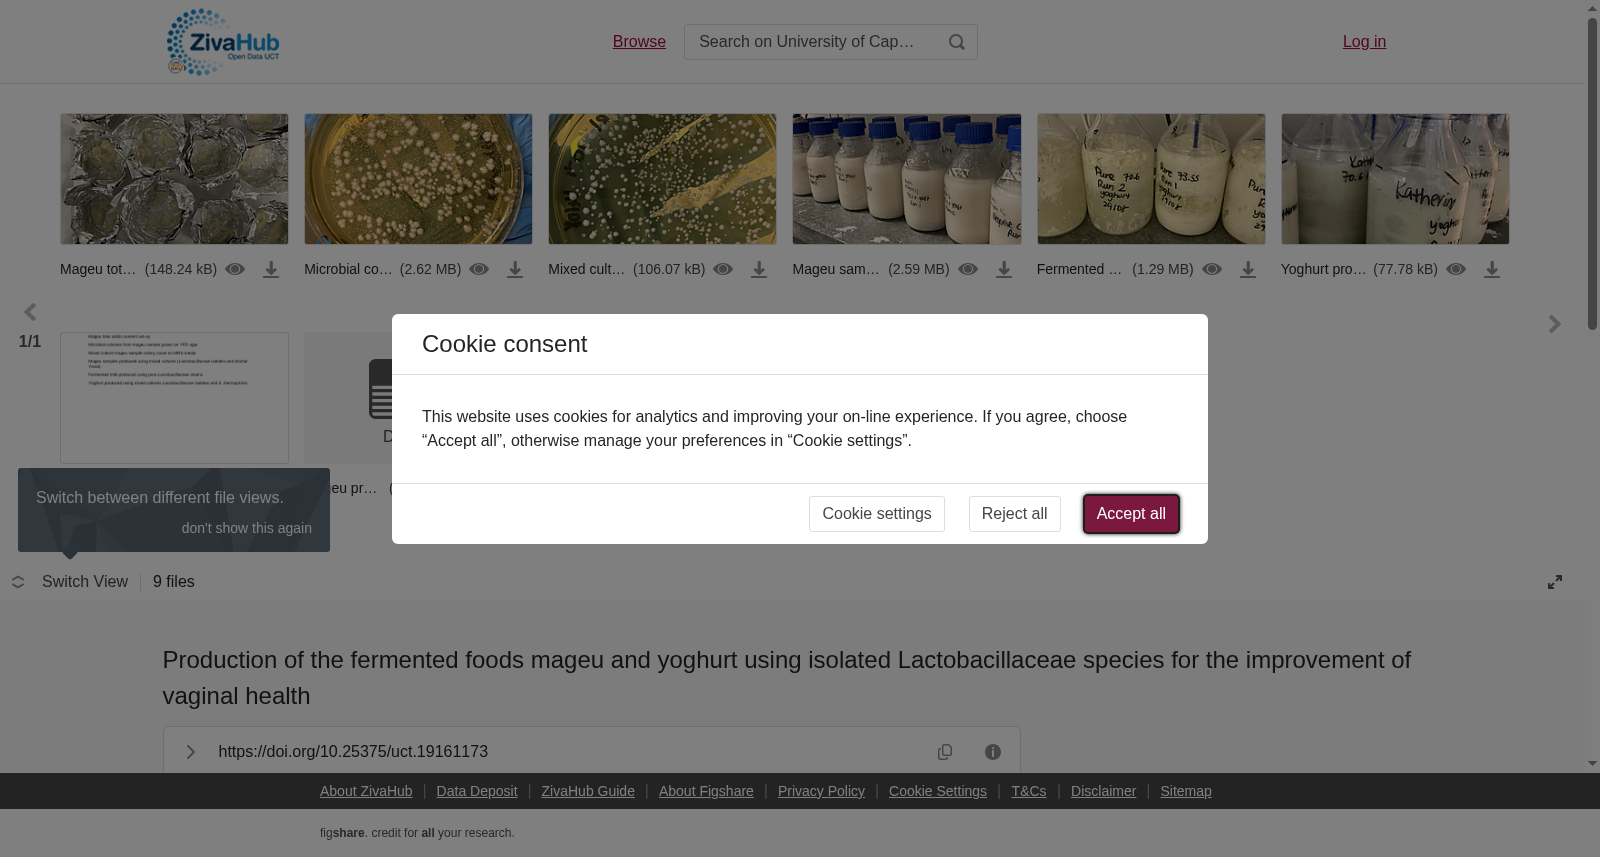This screenshot has height=857, width=1600.
Task: Dismiss tooltip with don't show this again
Action: (x=247, y=528)
